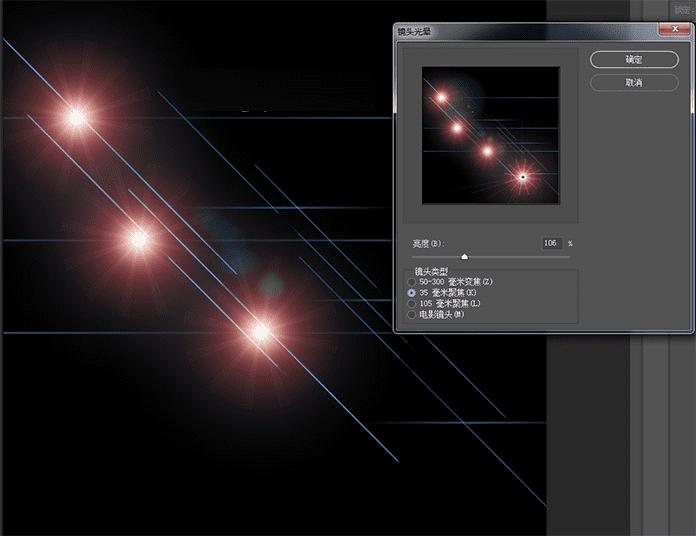Click the 取消 button to cancel the dialog
The height and width of the screenshot is (536, 696).
point(634,83)
